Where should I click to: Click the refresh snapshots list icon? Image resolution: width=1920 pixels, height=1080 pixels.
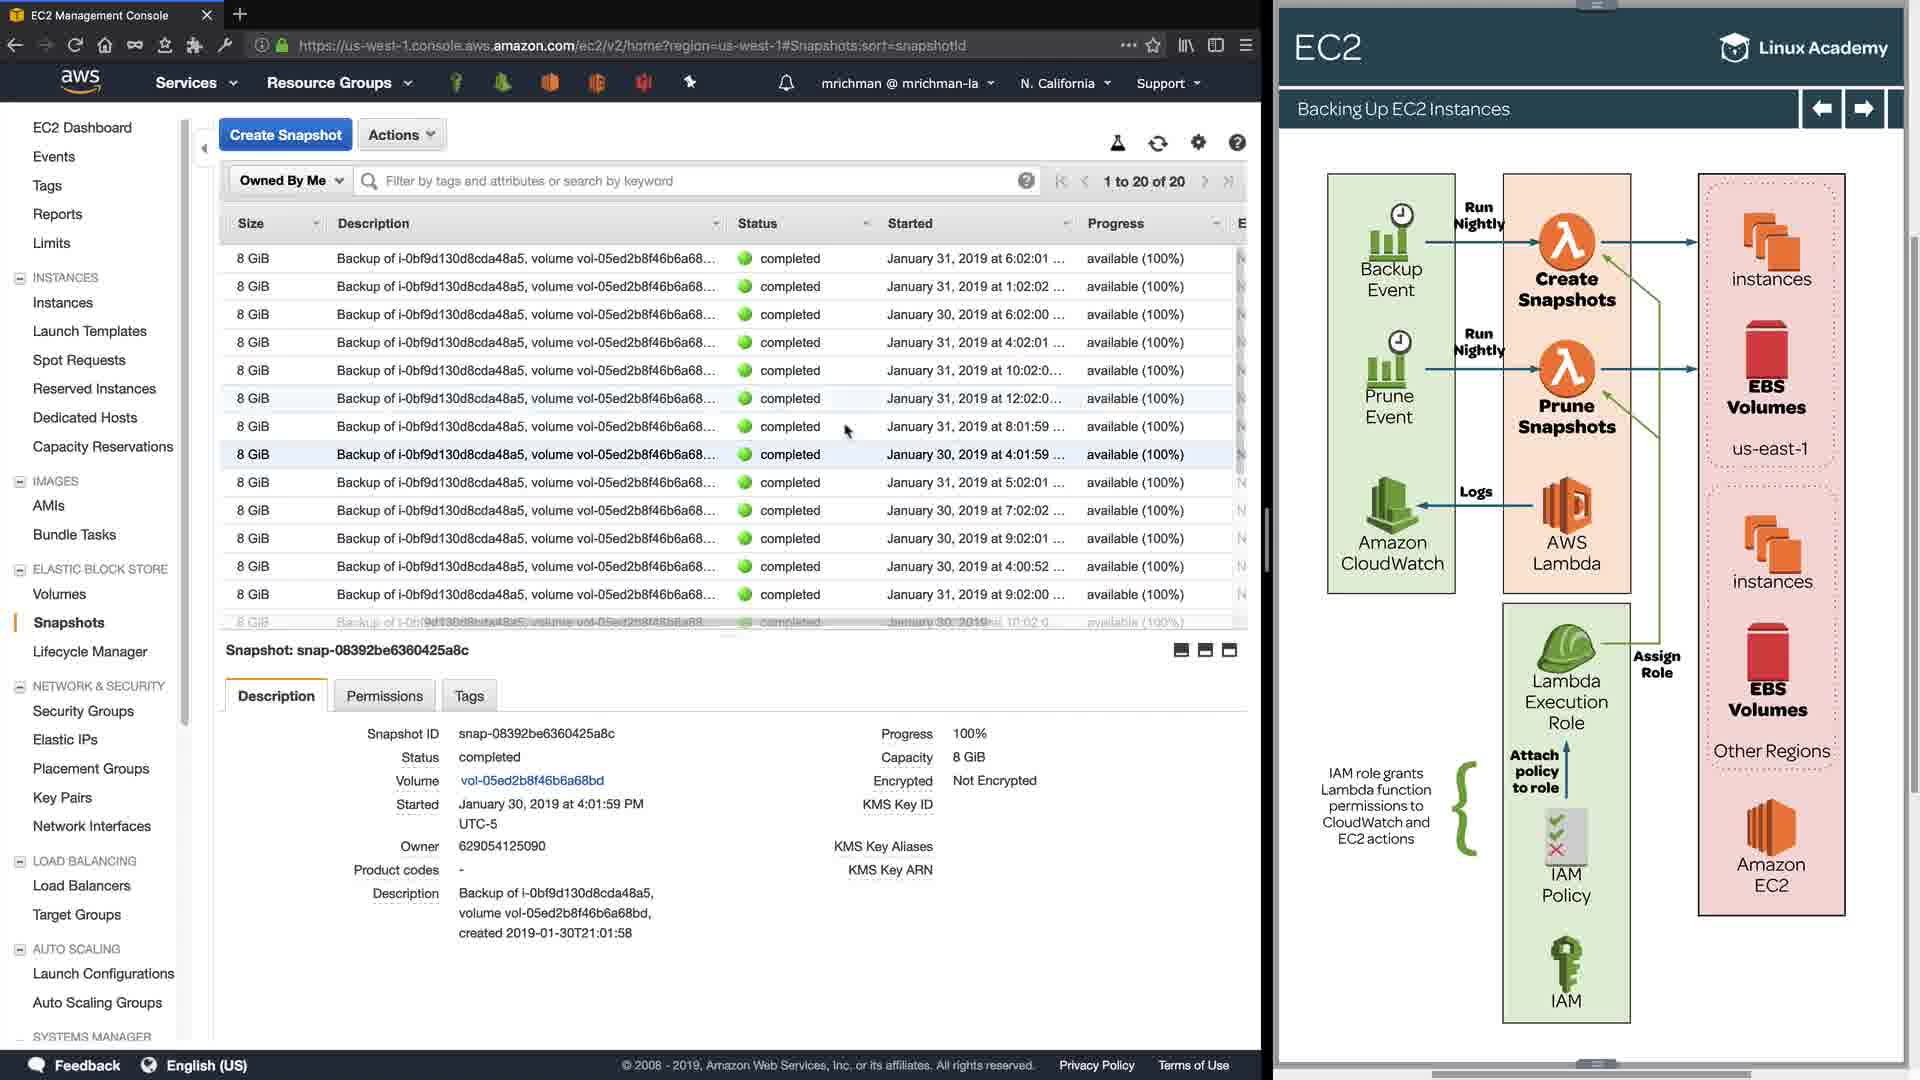tap(1158, 143)
